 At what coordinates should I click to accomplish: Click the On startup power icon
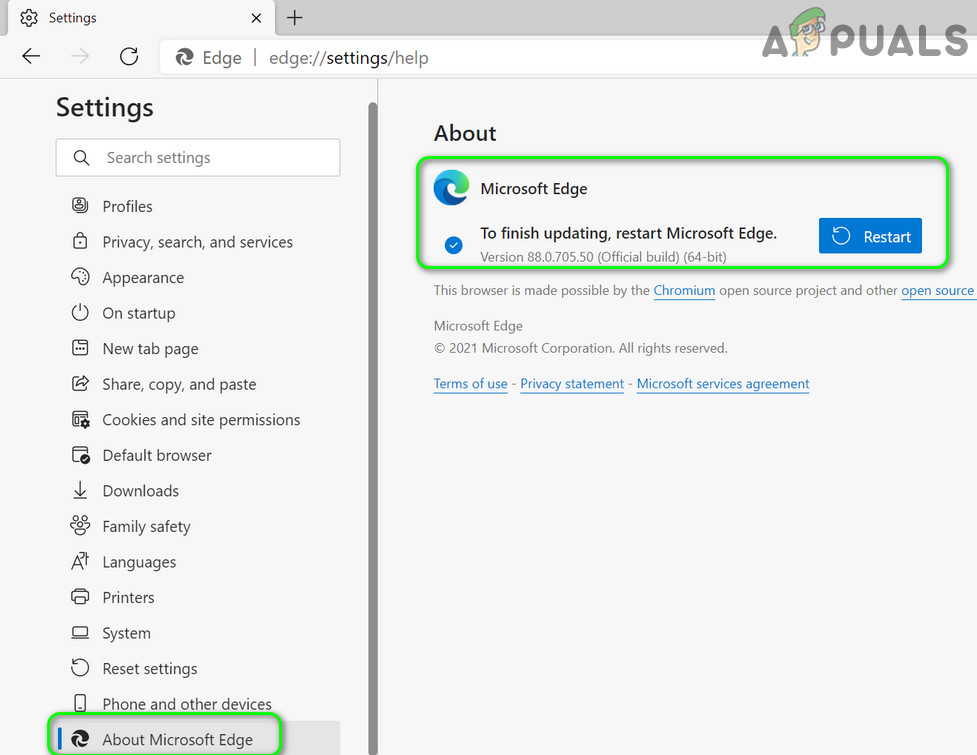[80, 312]
